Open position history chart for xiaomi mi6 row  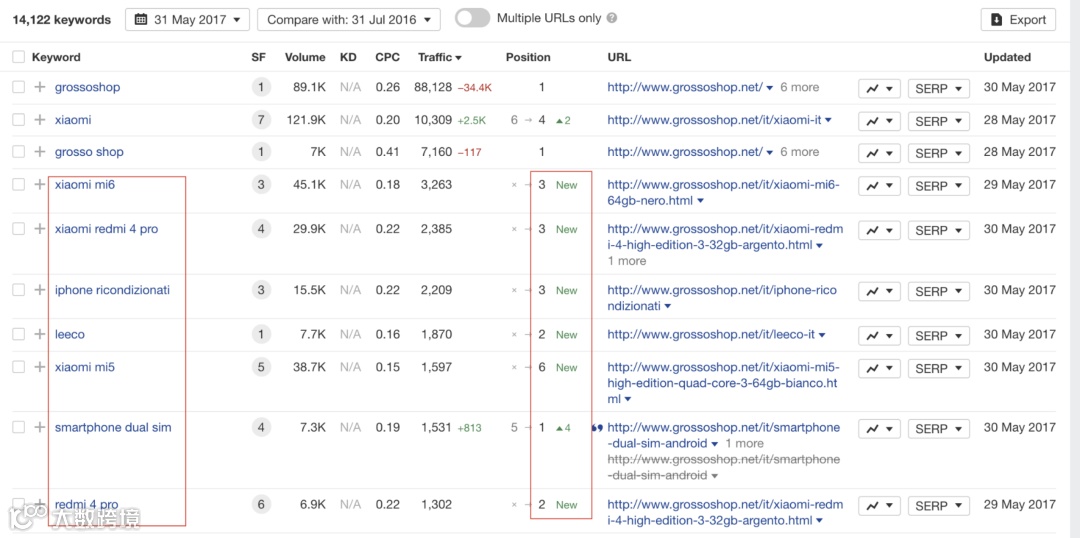coord(879,185)
